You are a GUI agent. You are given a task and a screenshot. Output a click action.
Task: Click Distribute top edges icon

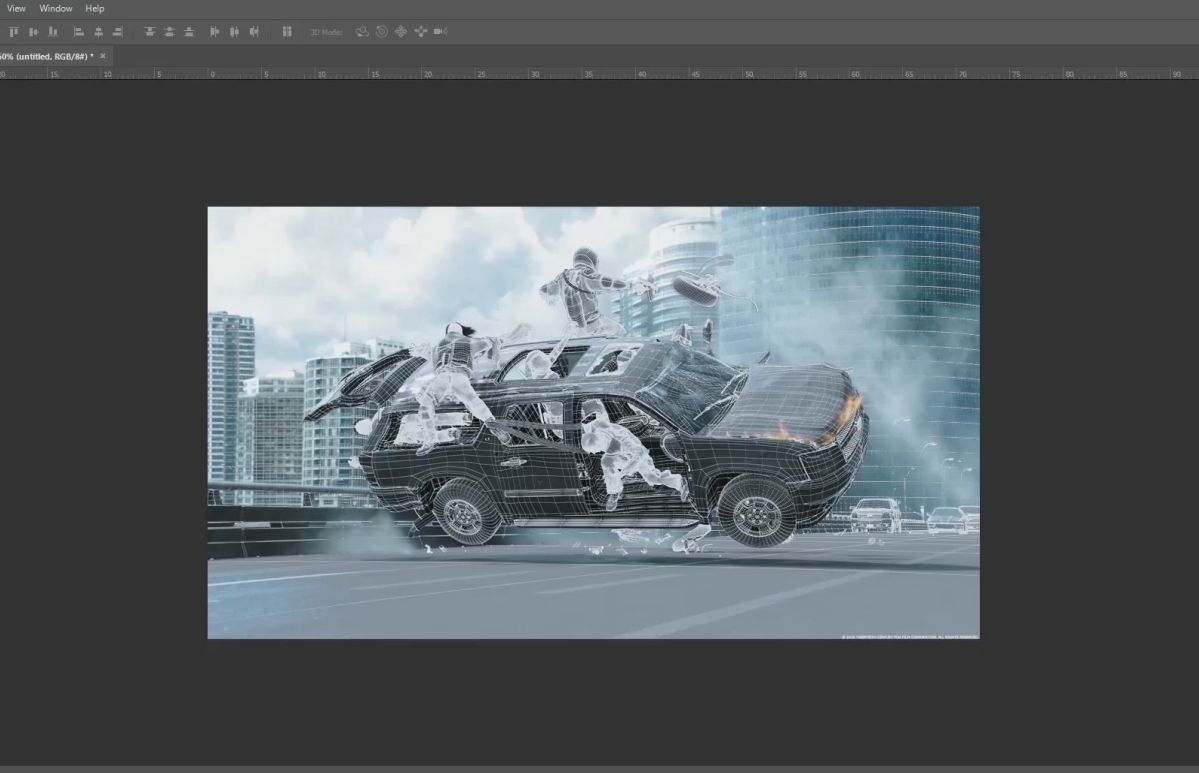tap(150, 31)
